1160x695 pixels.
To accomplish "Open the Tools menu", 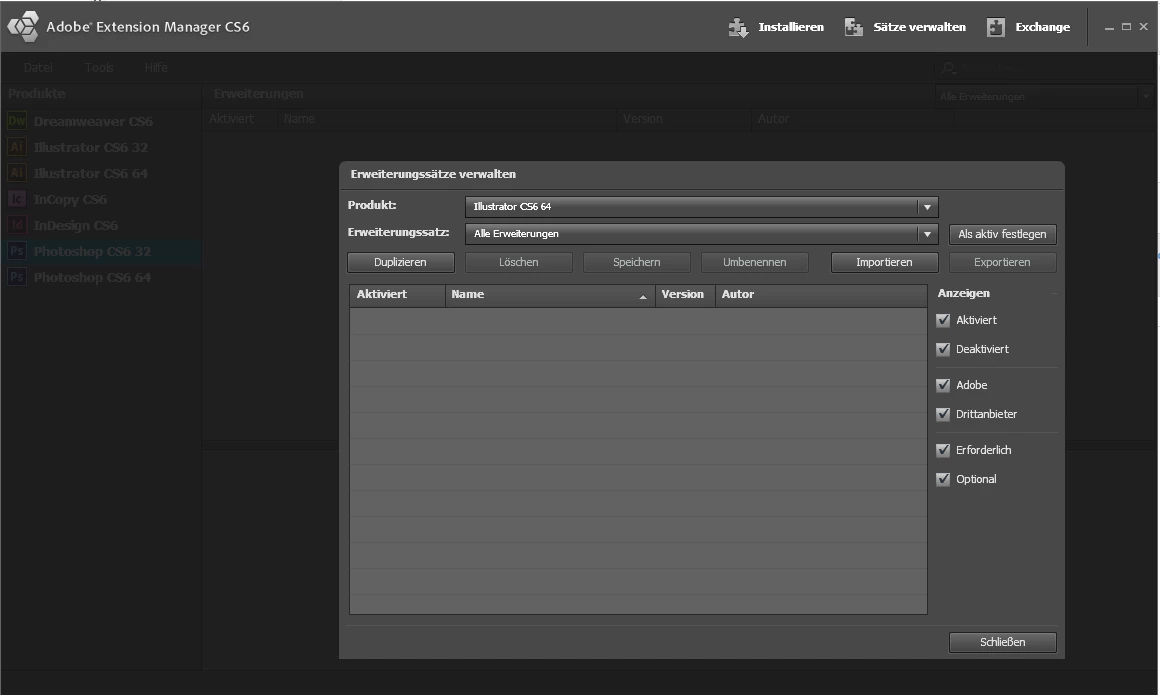I will [x=99, y=67].
